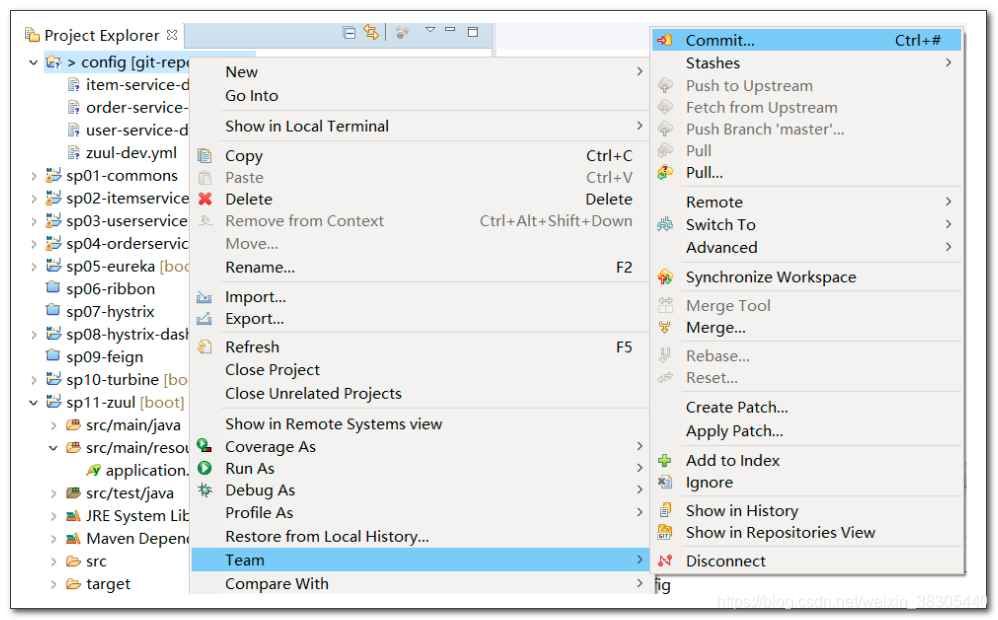Expand the src/test/java folder
Screen dimensions: 998x620
pos(54,493)
